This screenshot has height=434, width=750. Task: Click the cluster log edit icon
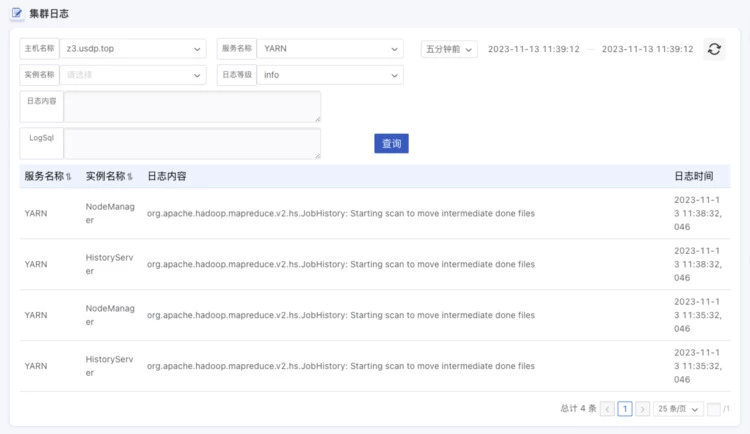(x=17, y=14)
